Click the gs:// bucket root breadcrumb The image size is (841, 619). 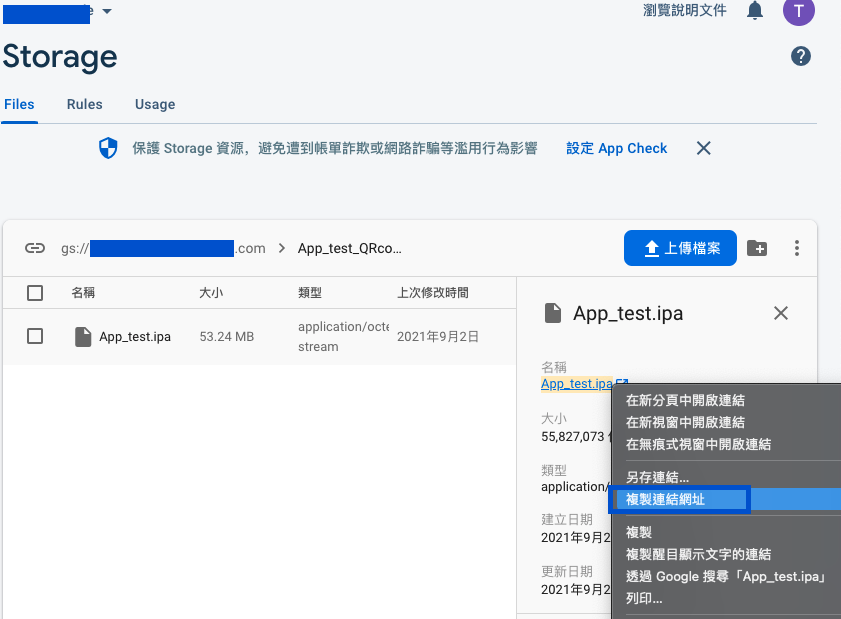pyautogui.click(x=163, y=248)
